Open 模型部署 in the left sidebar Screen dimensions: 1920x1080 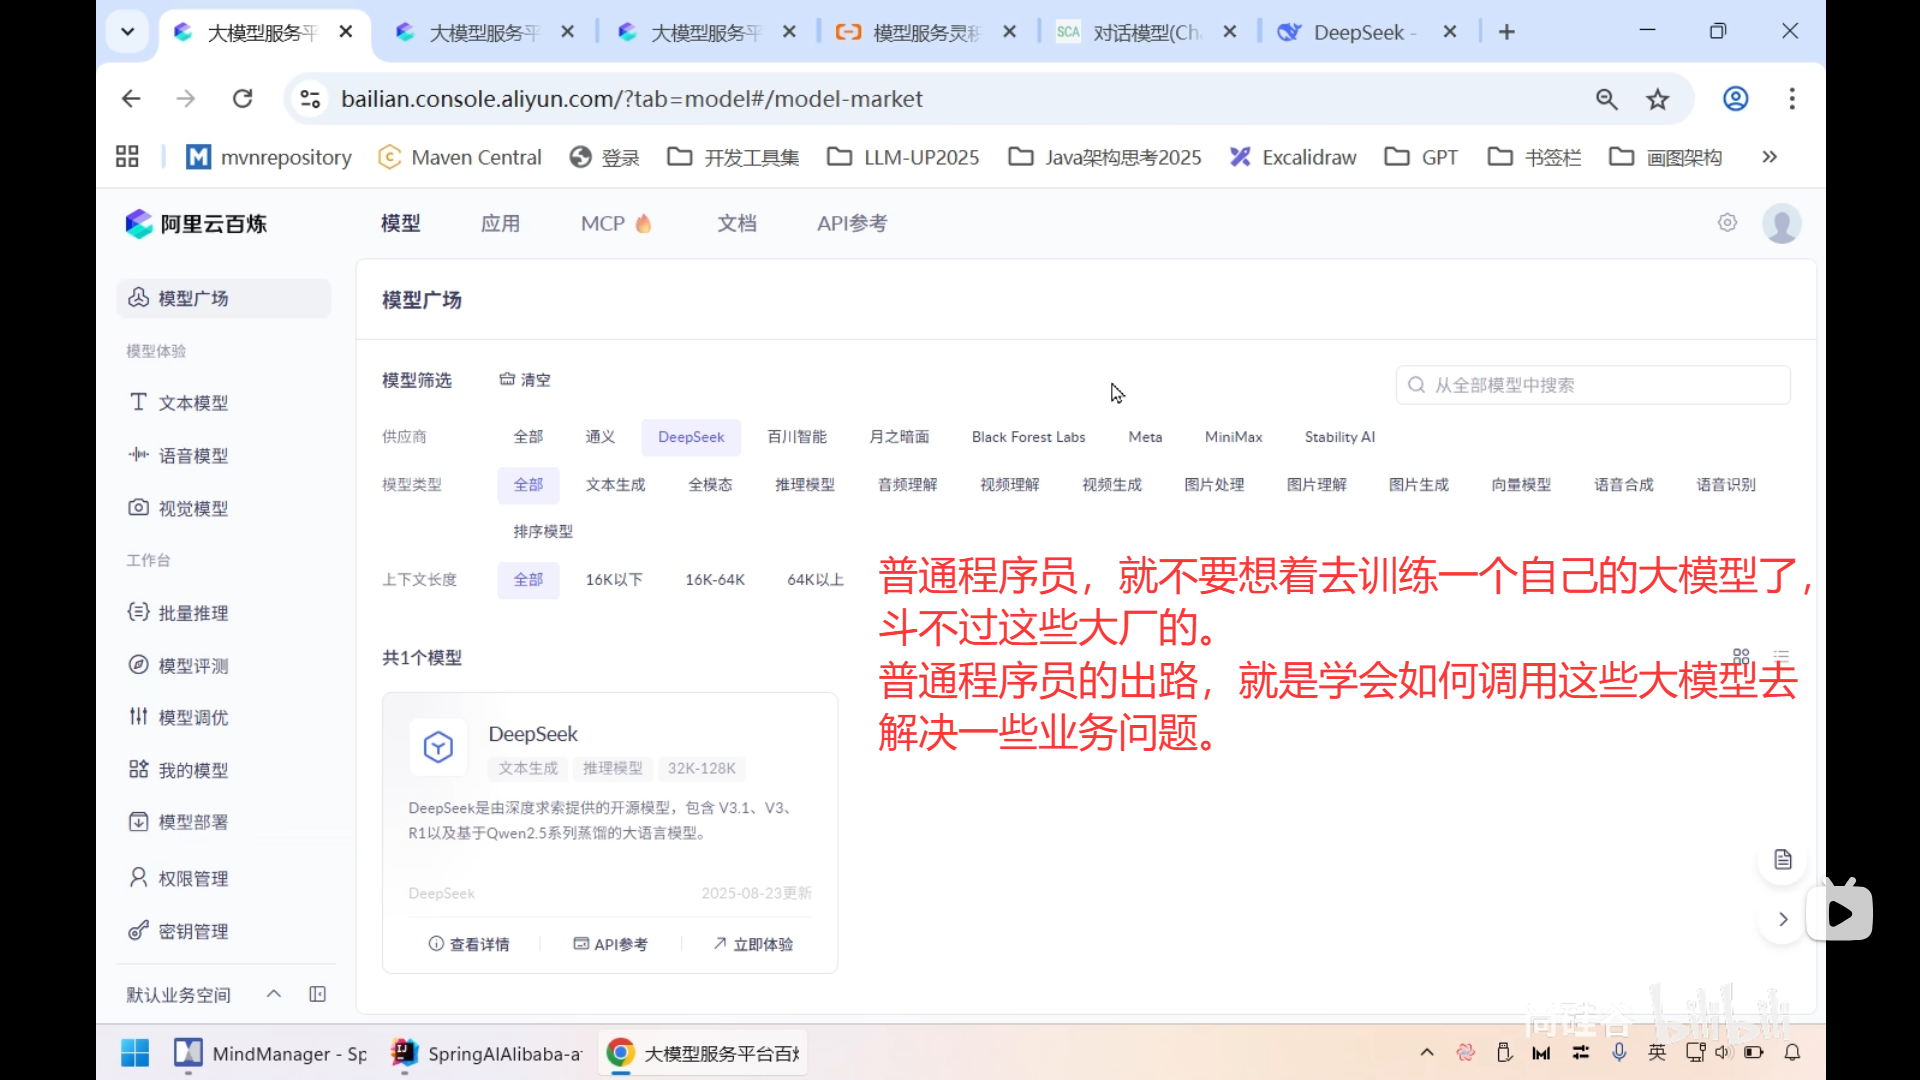pos(191,821)
